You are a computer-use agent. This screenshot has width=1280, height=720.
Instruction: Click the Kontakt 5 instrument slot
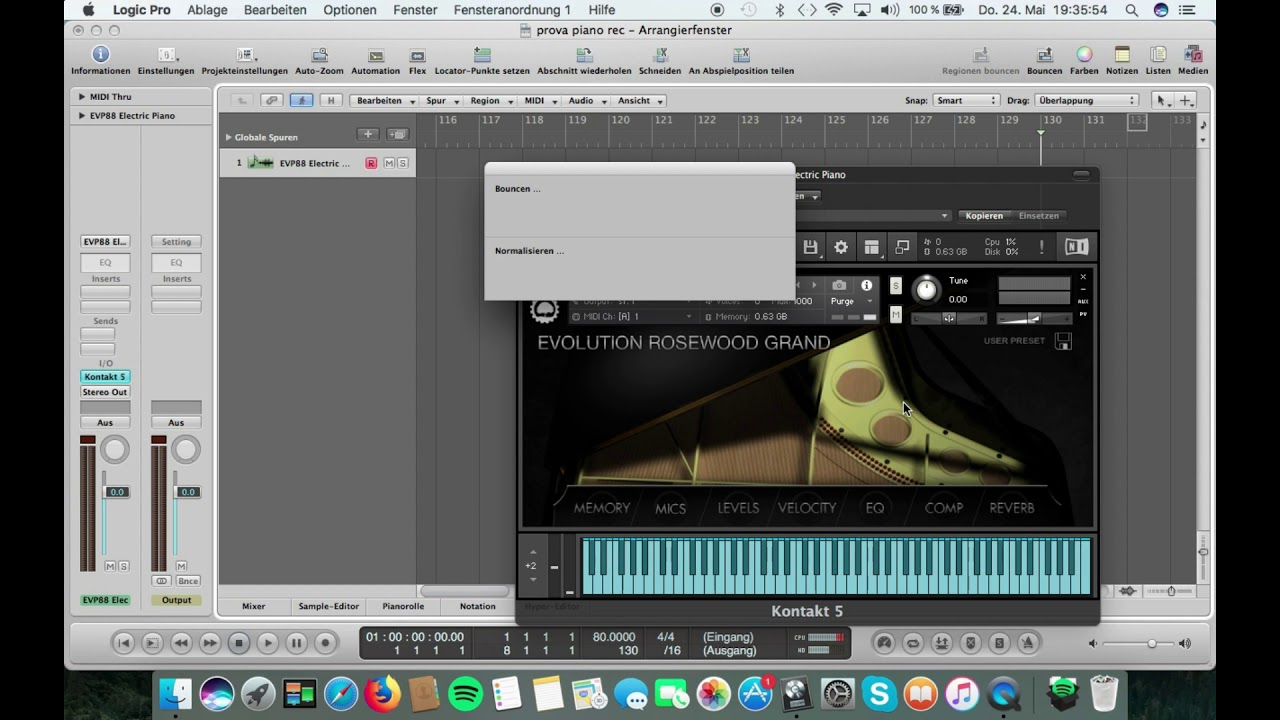[x=105, y=377]
